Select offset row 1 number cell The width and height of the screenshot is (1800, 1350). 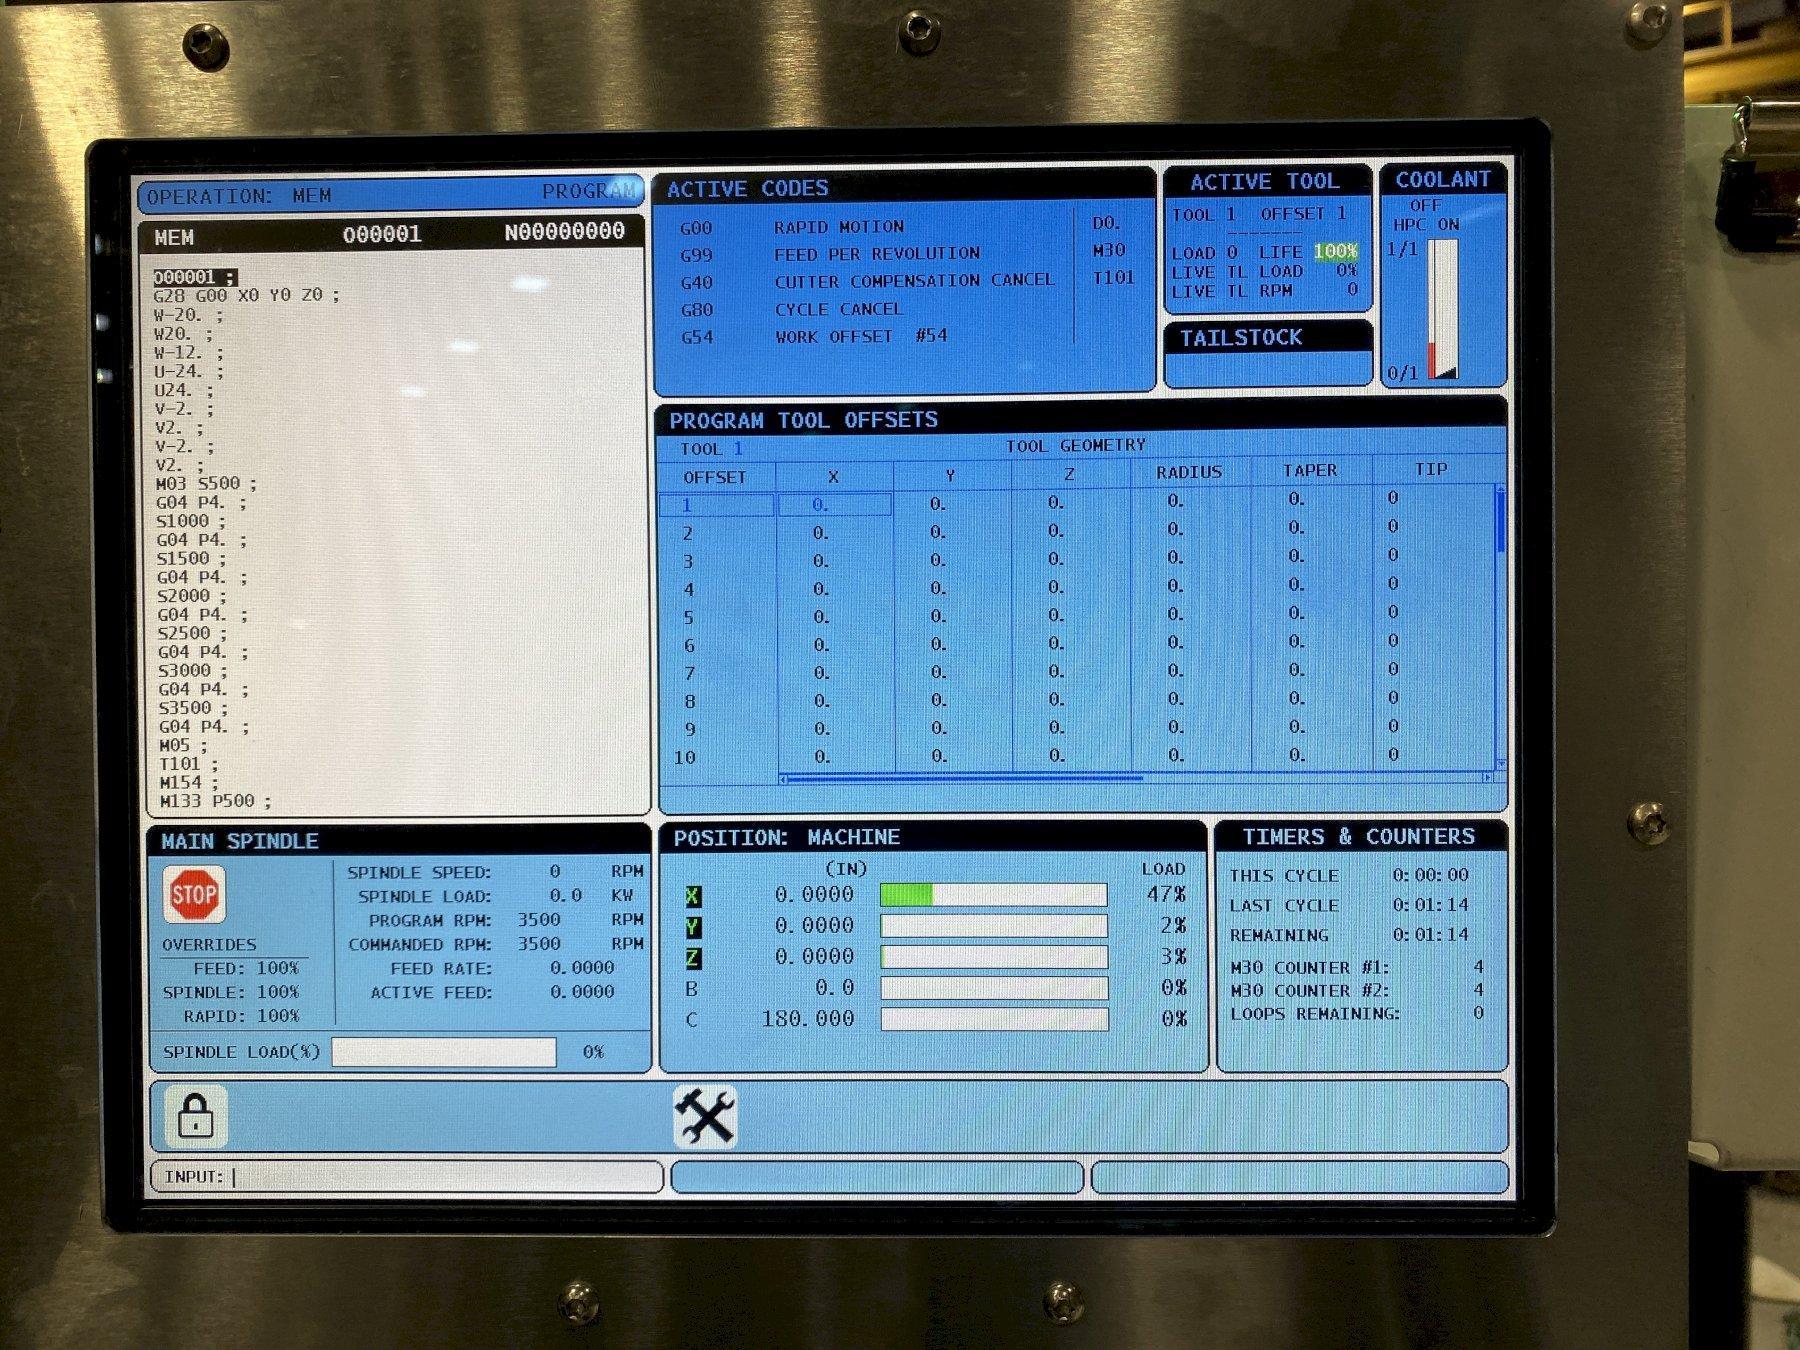[716, 505]
